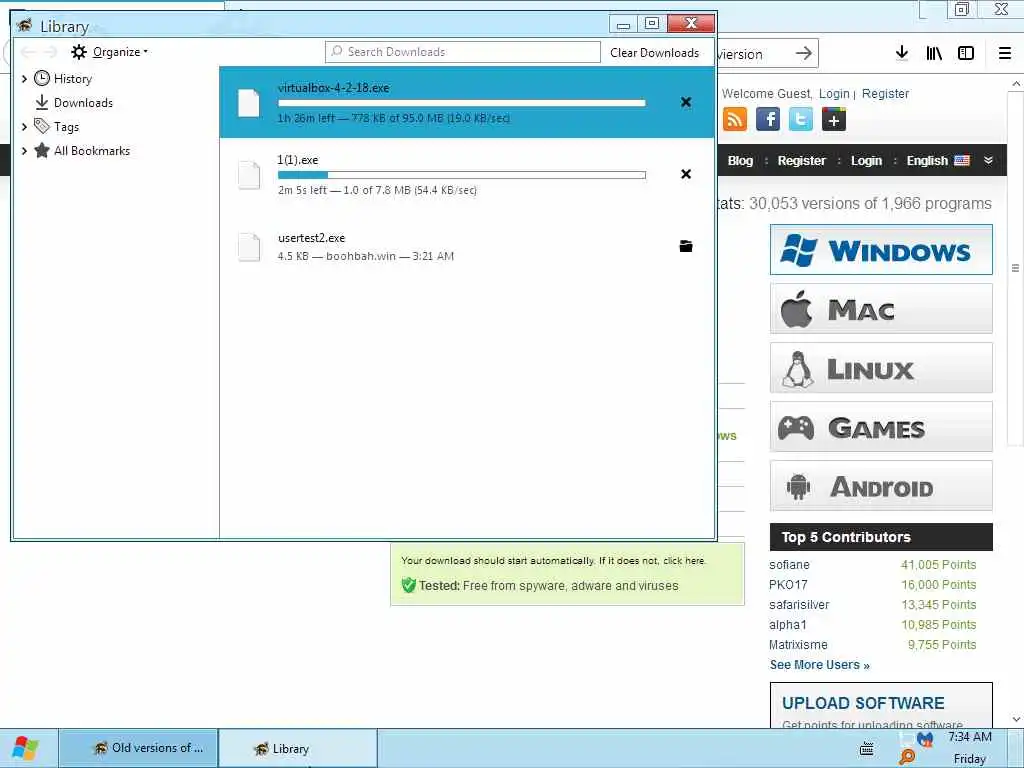Click the taskbar clock showing 7:34 AM
Viewport: 1024px width, 768px height.
click(970, 737)
